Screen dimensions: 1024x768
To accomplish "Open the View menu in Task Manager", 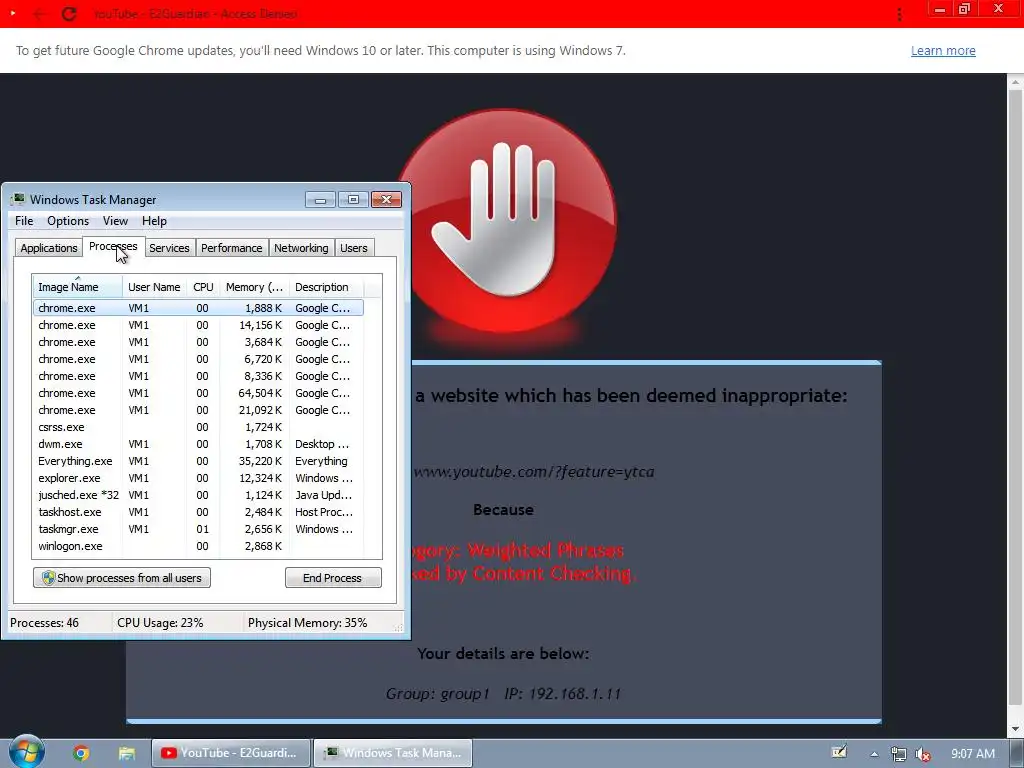I will (115, 221).
